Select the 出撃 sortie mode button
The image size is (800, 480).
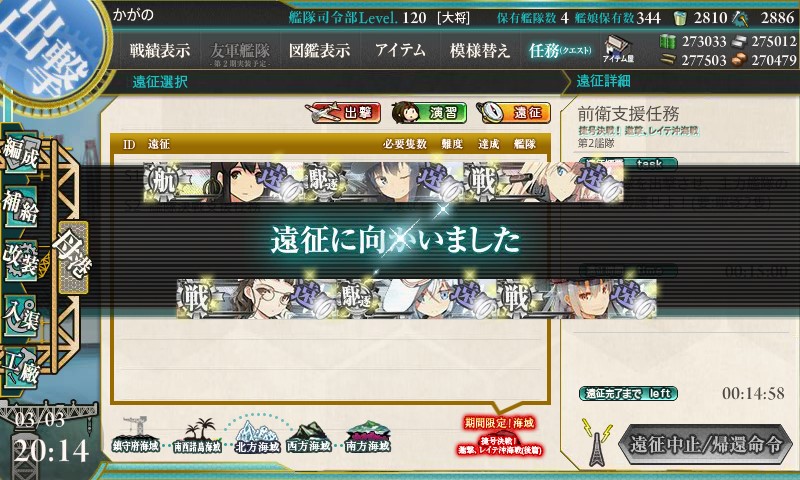(343, 112)
